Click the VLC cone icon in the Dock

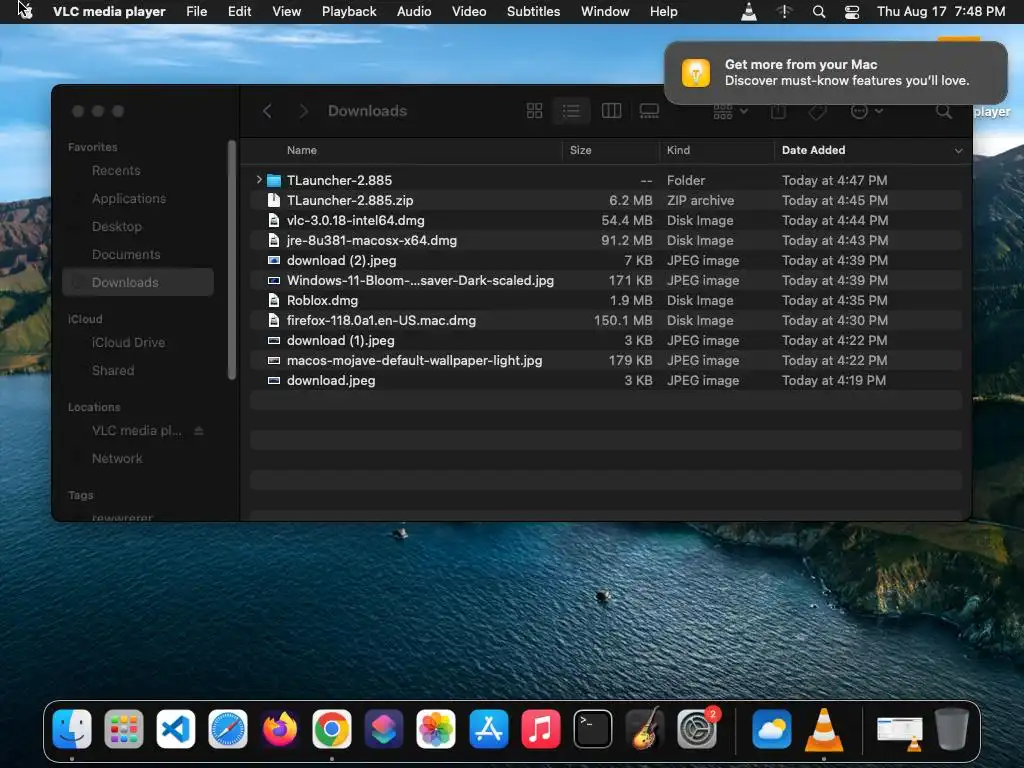(x=824, y=728)
